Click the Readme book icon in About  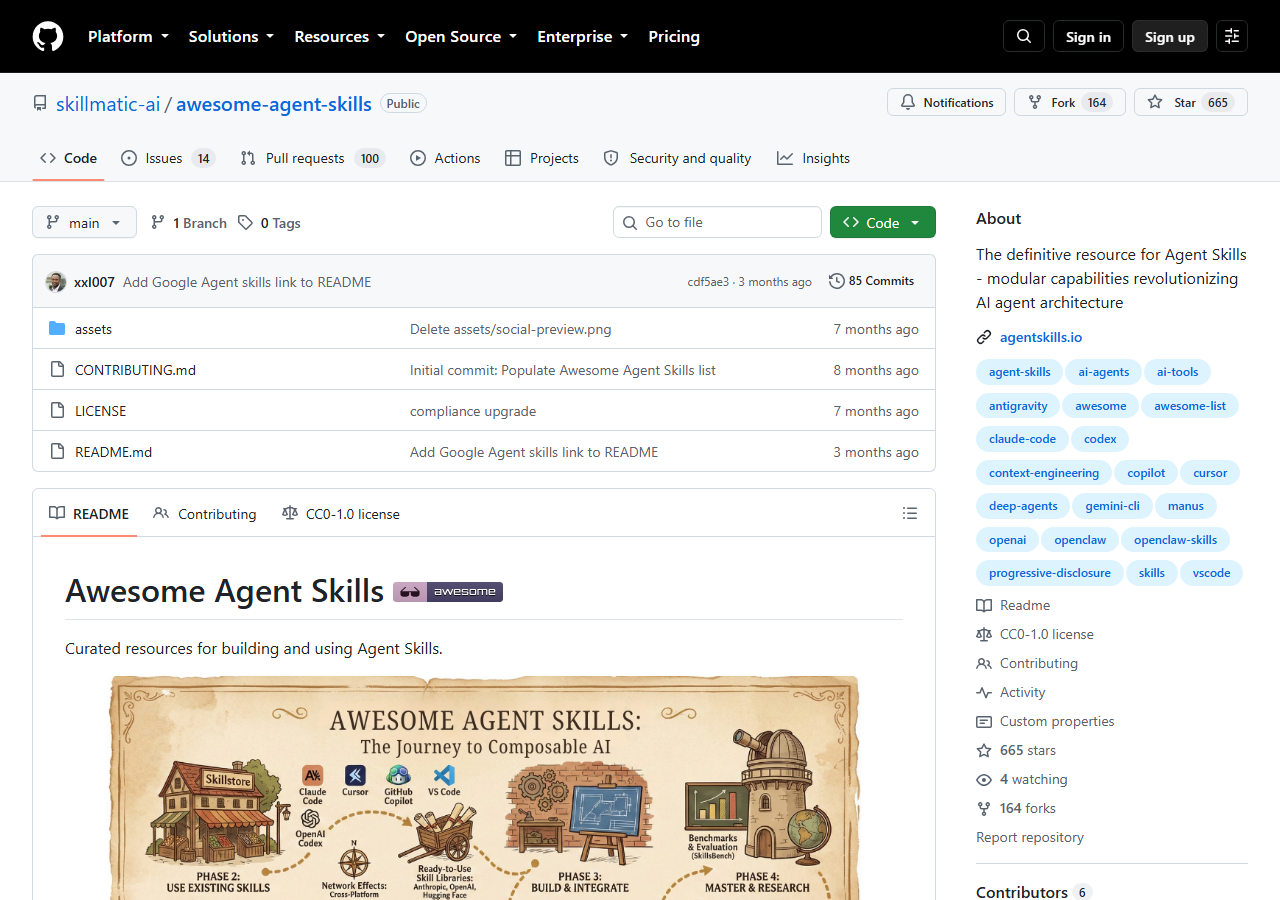click(984, 605)
